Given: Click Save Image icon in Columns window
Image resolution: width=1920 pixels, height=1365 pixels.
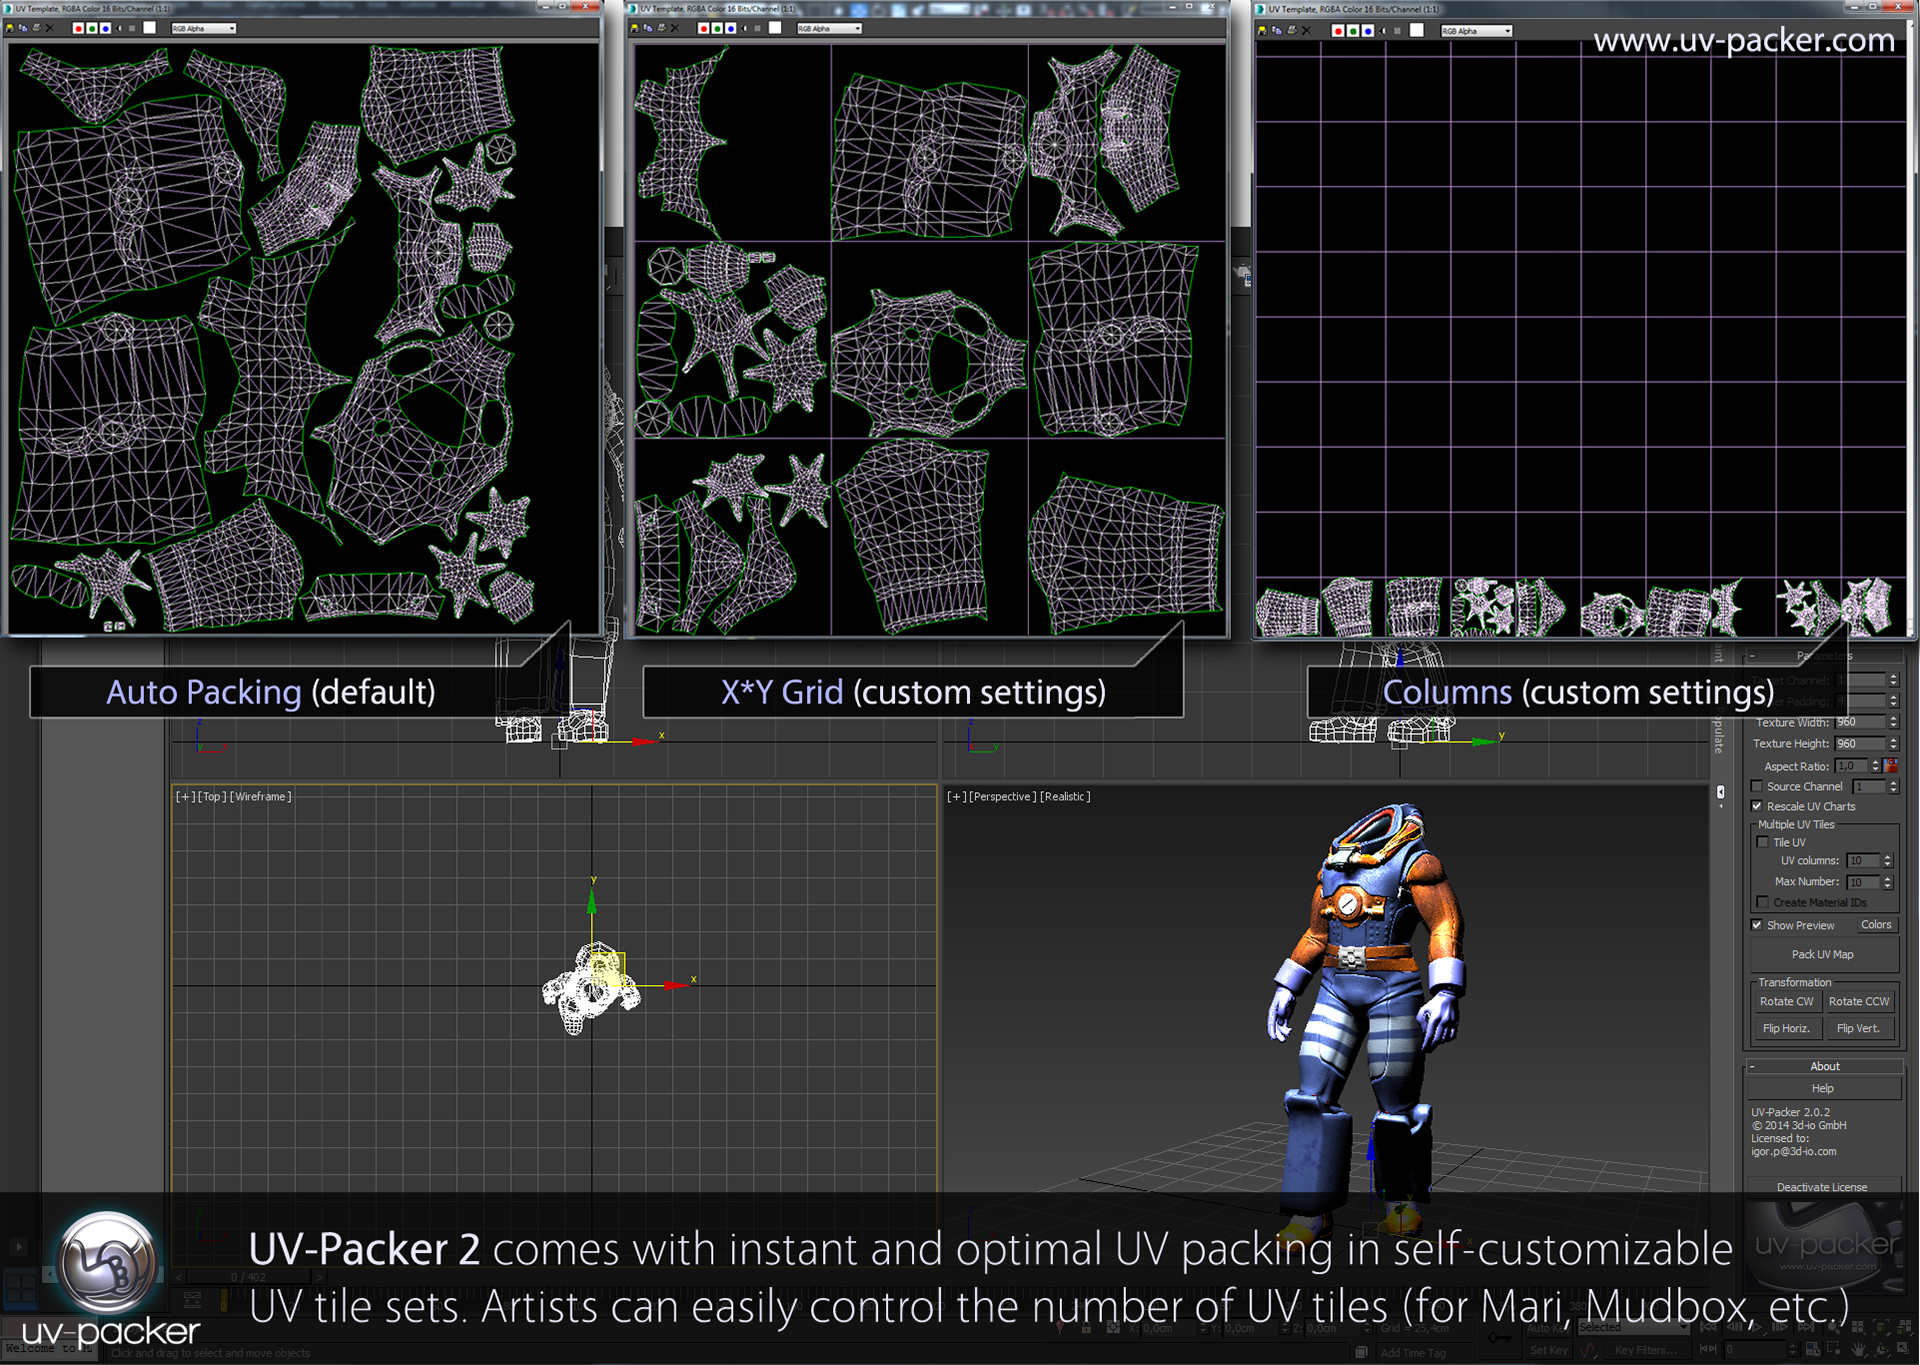Looking at the screenshot, I should point(1262,31).
